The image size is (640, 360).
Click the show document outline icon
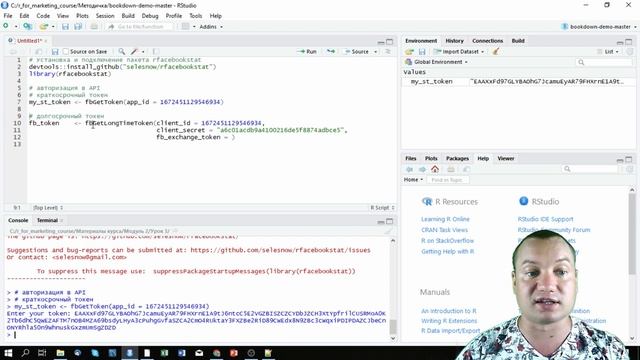(388, 51)
